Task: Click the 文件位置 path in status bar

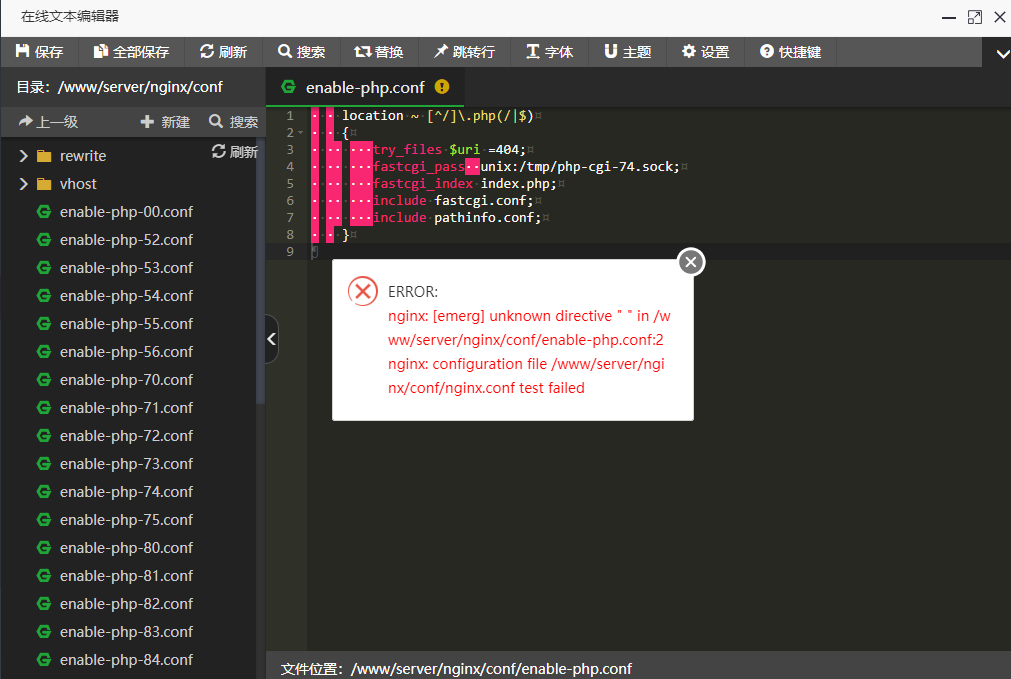Action: (x=491, y=669)
